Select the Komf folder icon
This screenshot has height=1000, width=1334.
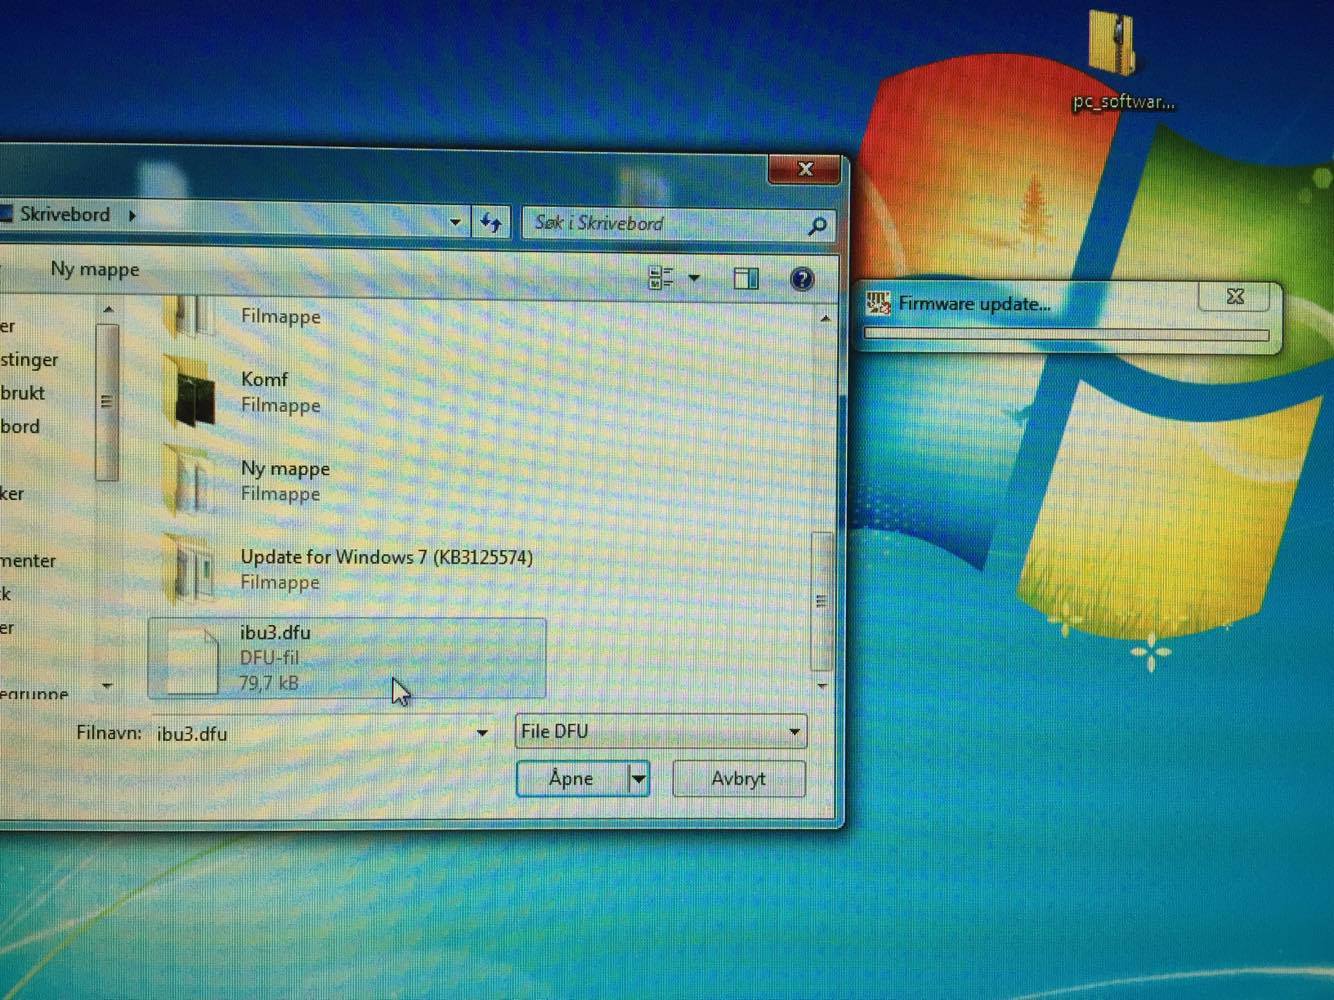pyautogui.click(x=190, y=392)
